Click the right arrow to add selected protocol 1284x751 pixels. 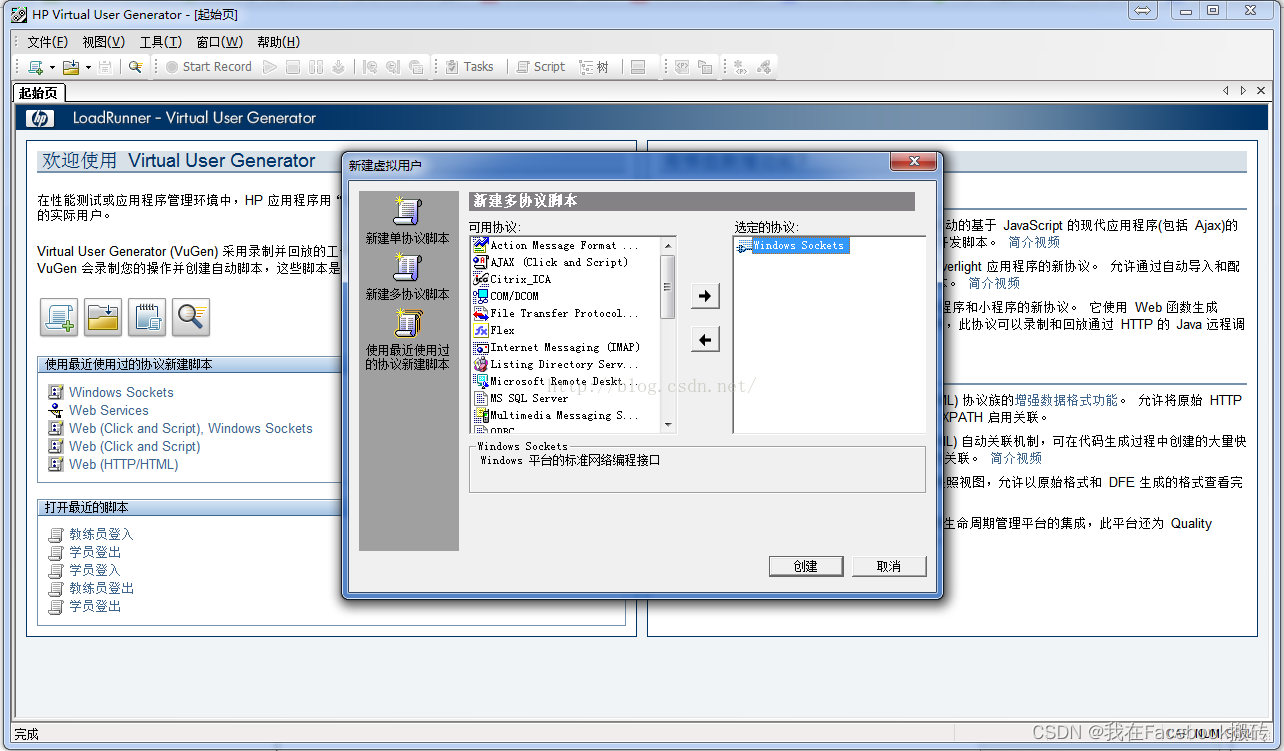pyautogui.click(x=704, y=296)
